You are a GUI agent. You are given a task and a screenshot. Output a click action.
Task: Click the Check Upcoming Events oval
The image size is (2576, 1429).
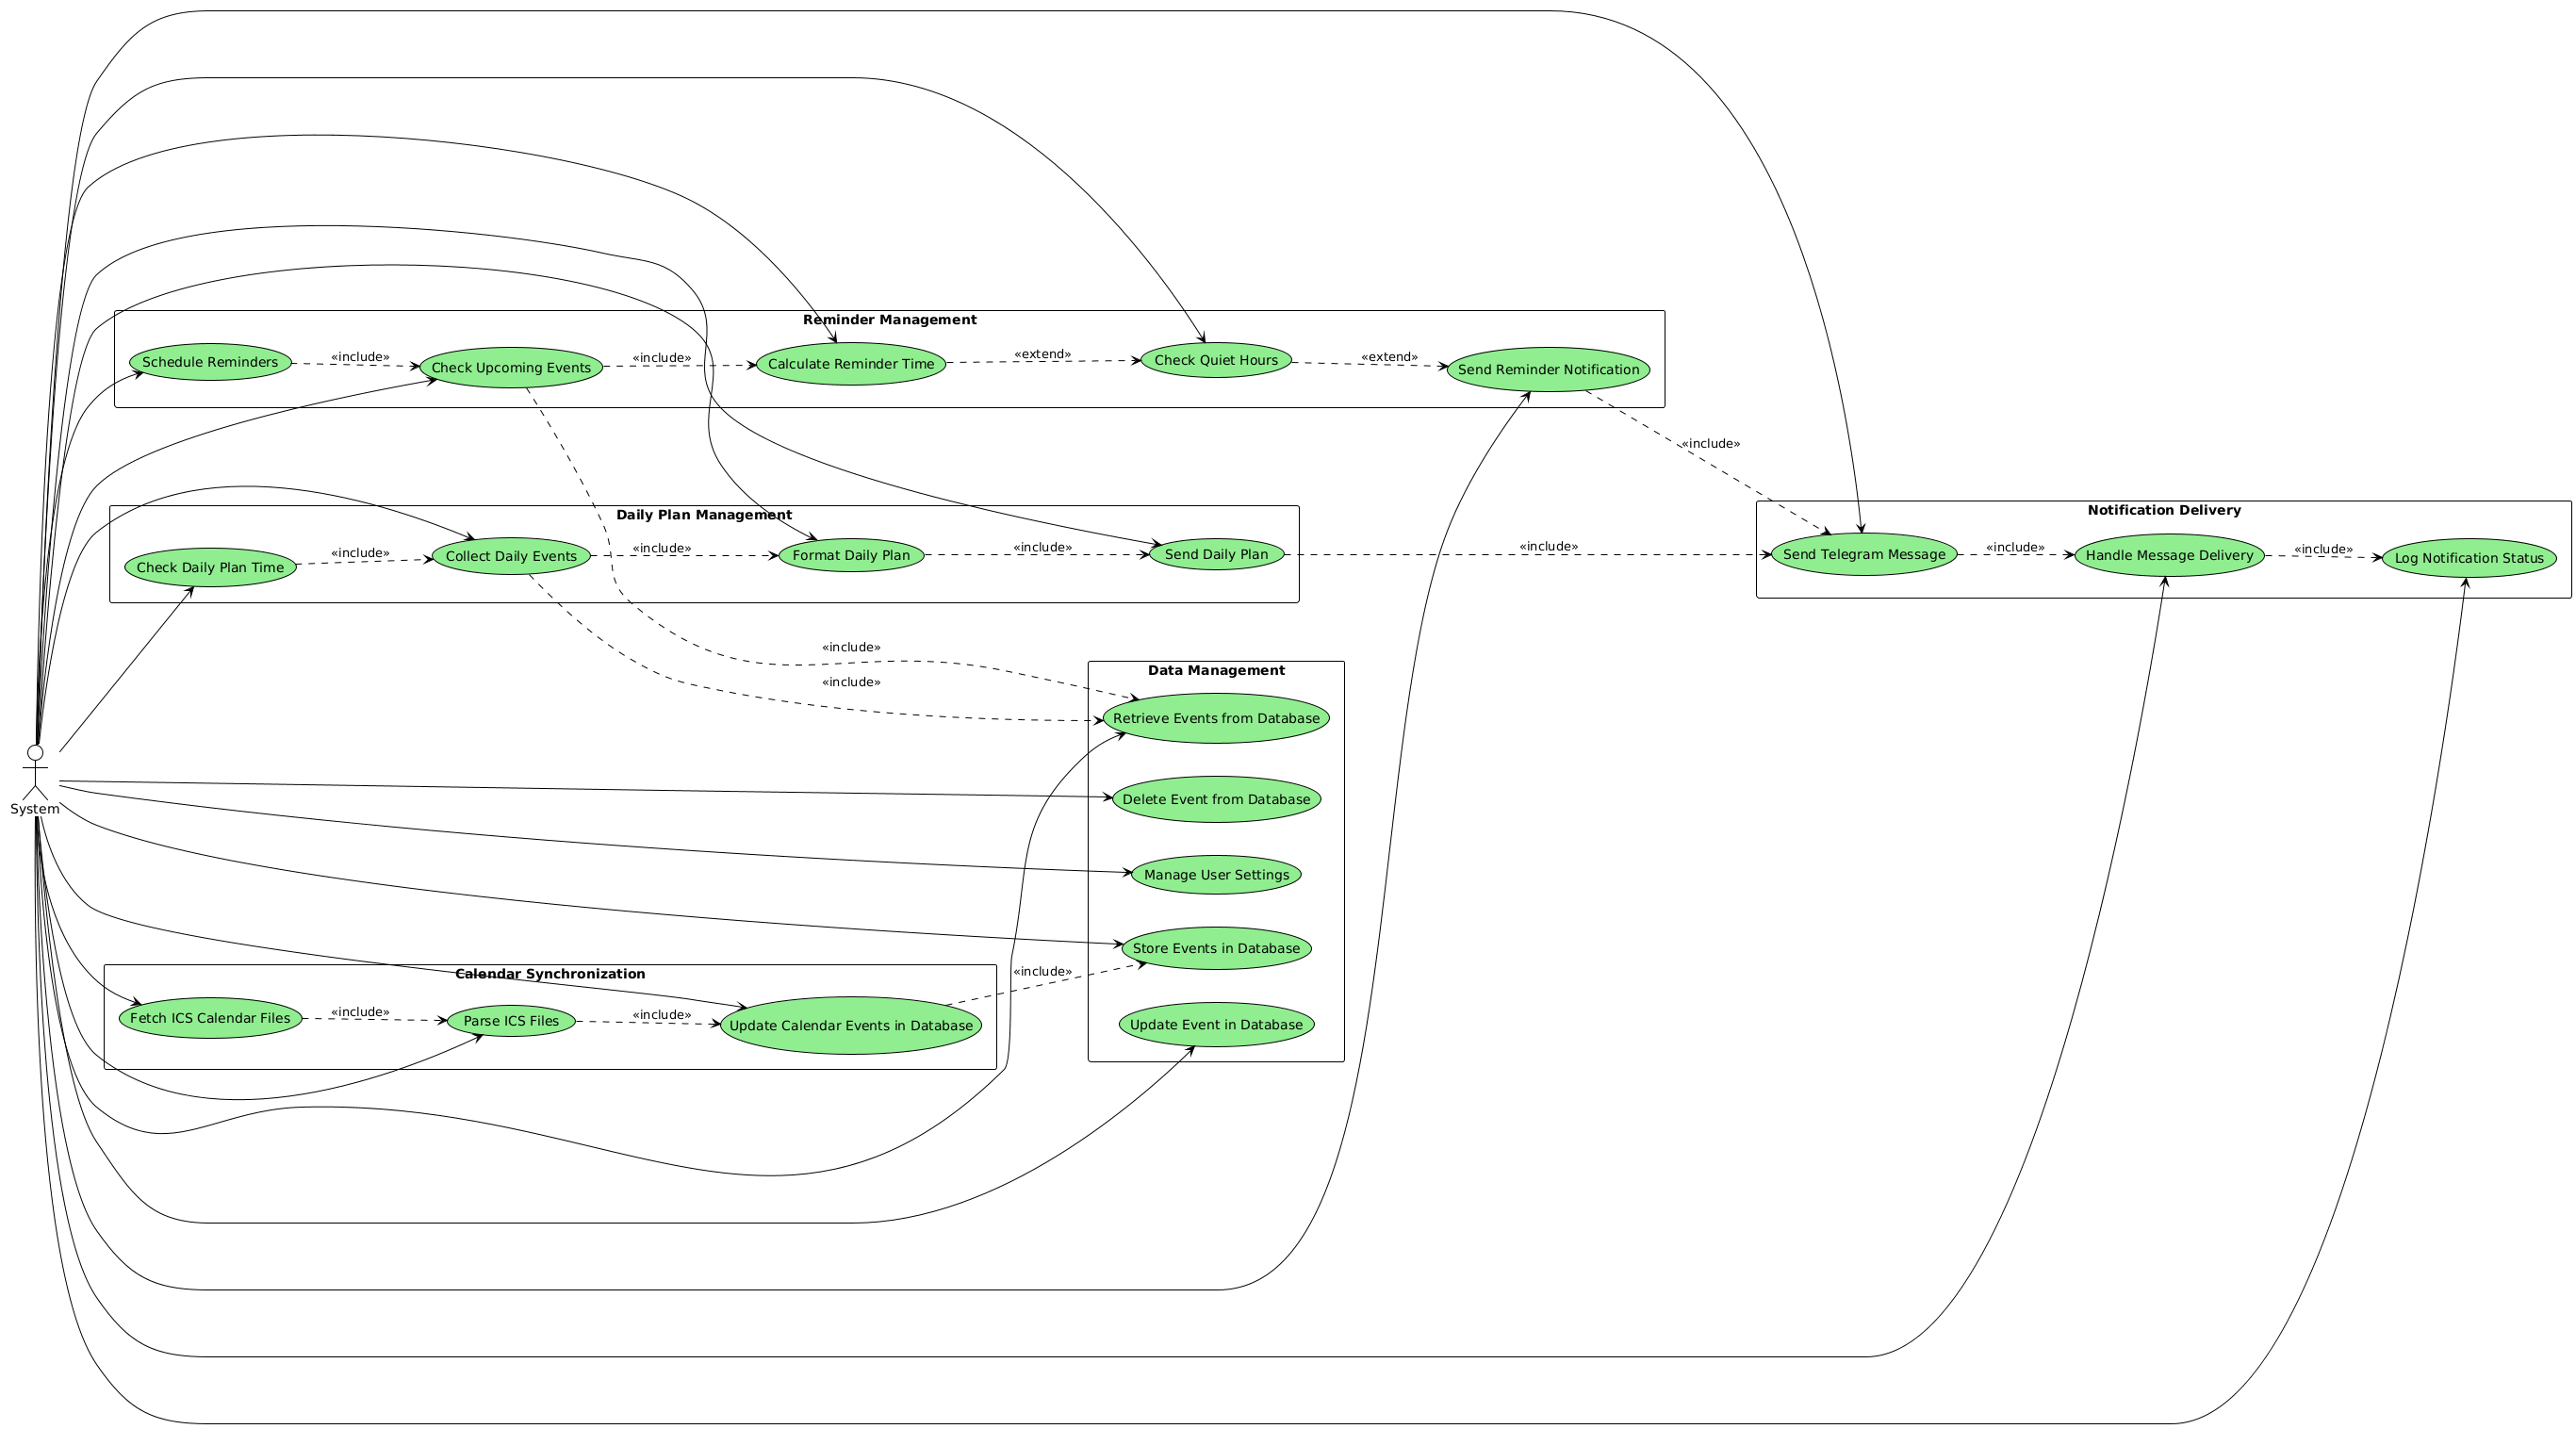point(511,368)
